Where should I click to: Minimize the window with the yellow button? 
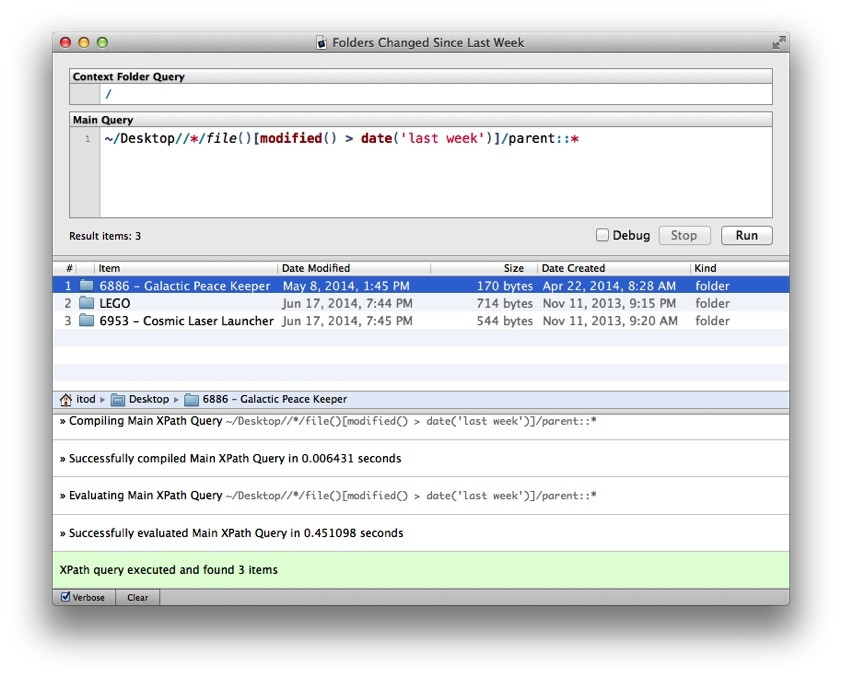[x=84, y=42]
